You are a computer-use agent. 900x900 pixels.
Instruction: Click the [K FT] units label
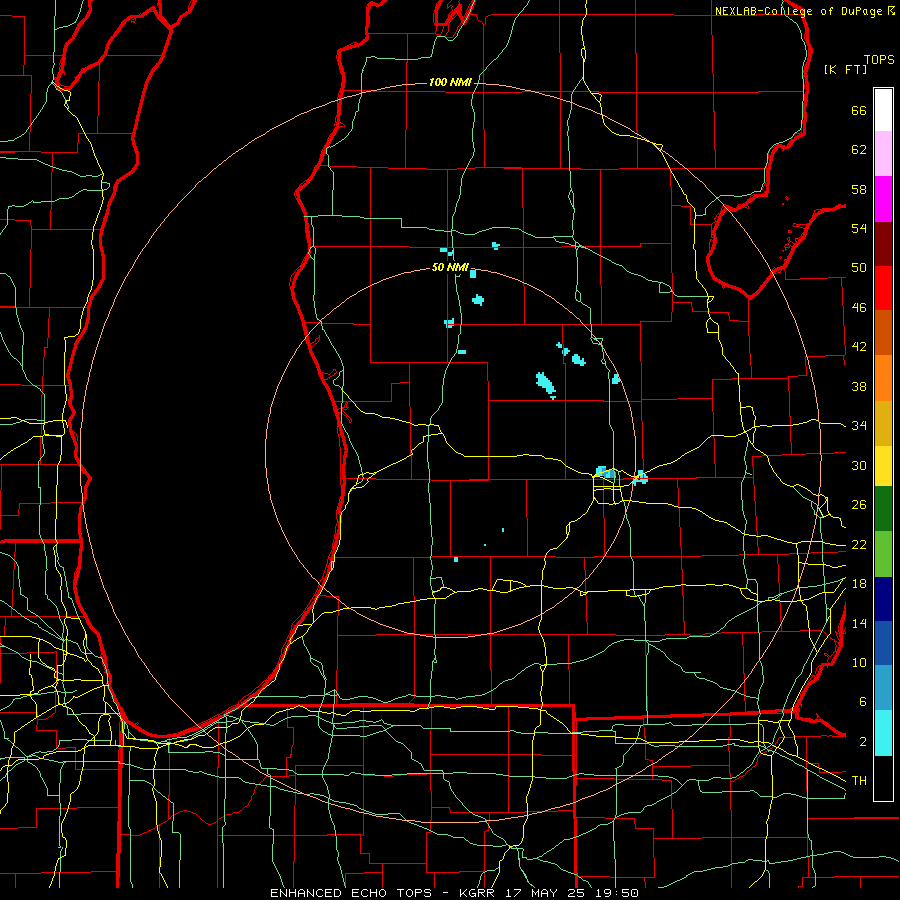point(845,69)
